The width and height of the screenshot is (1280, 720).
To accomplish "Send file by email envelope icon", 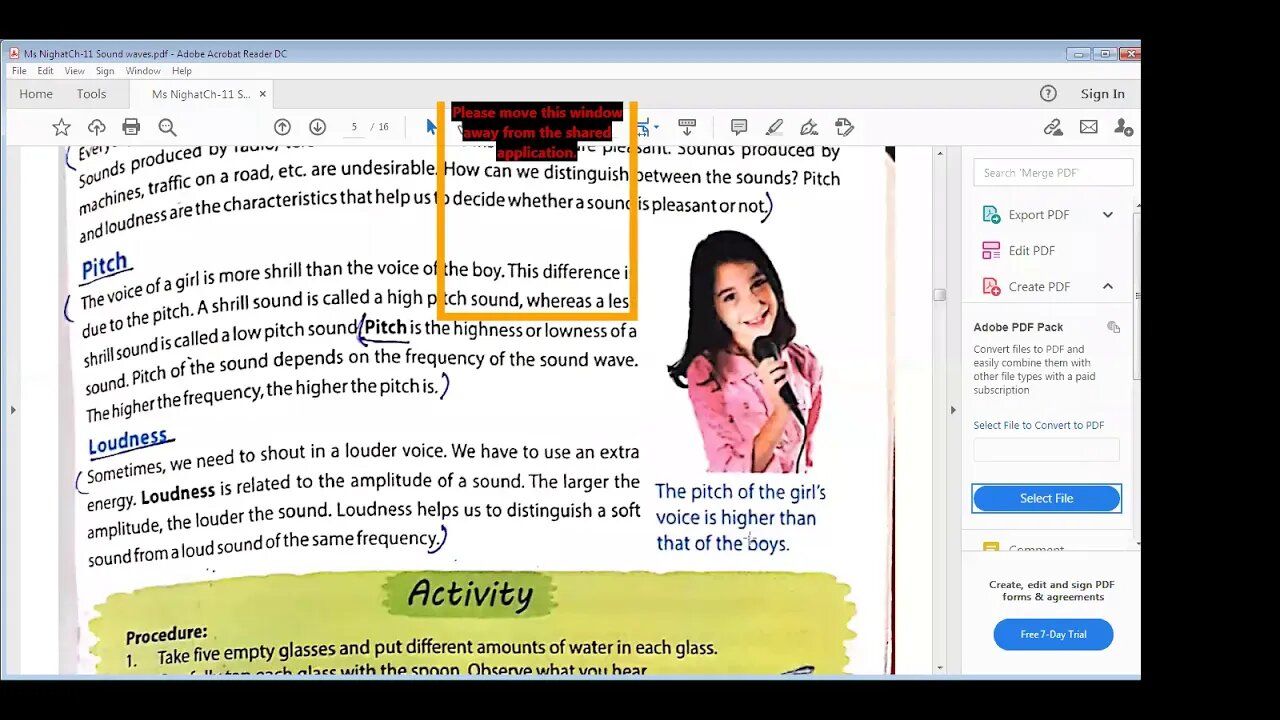I will coord(1088,127).
